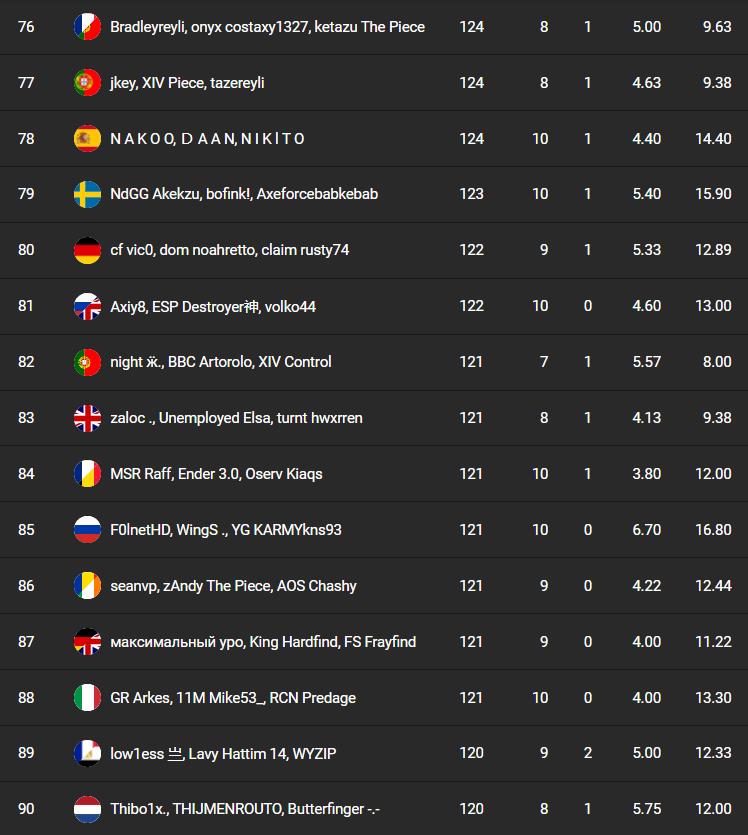Image resolution: width=748 pixels, height=835 pixels.
Task: Click Portugal flag beside jkey team
Action: (x=88, y=83)
